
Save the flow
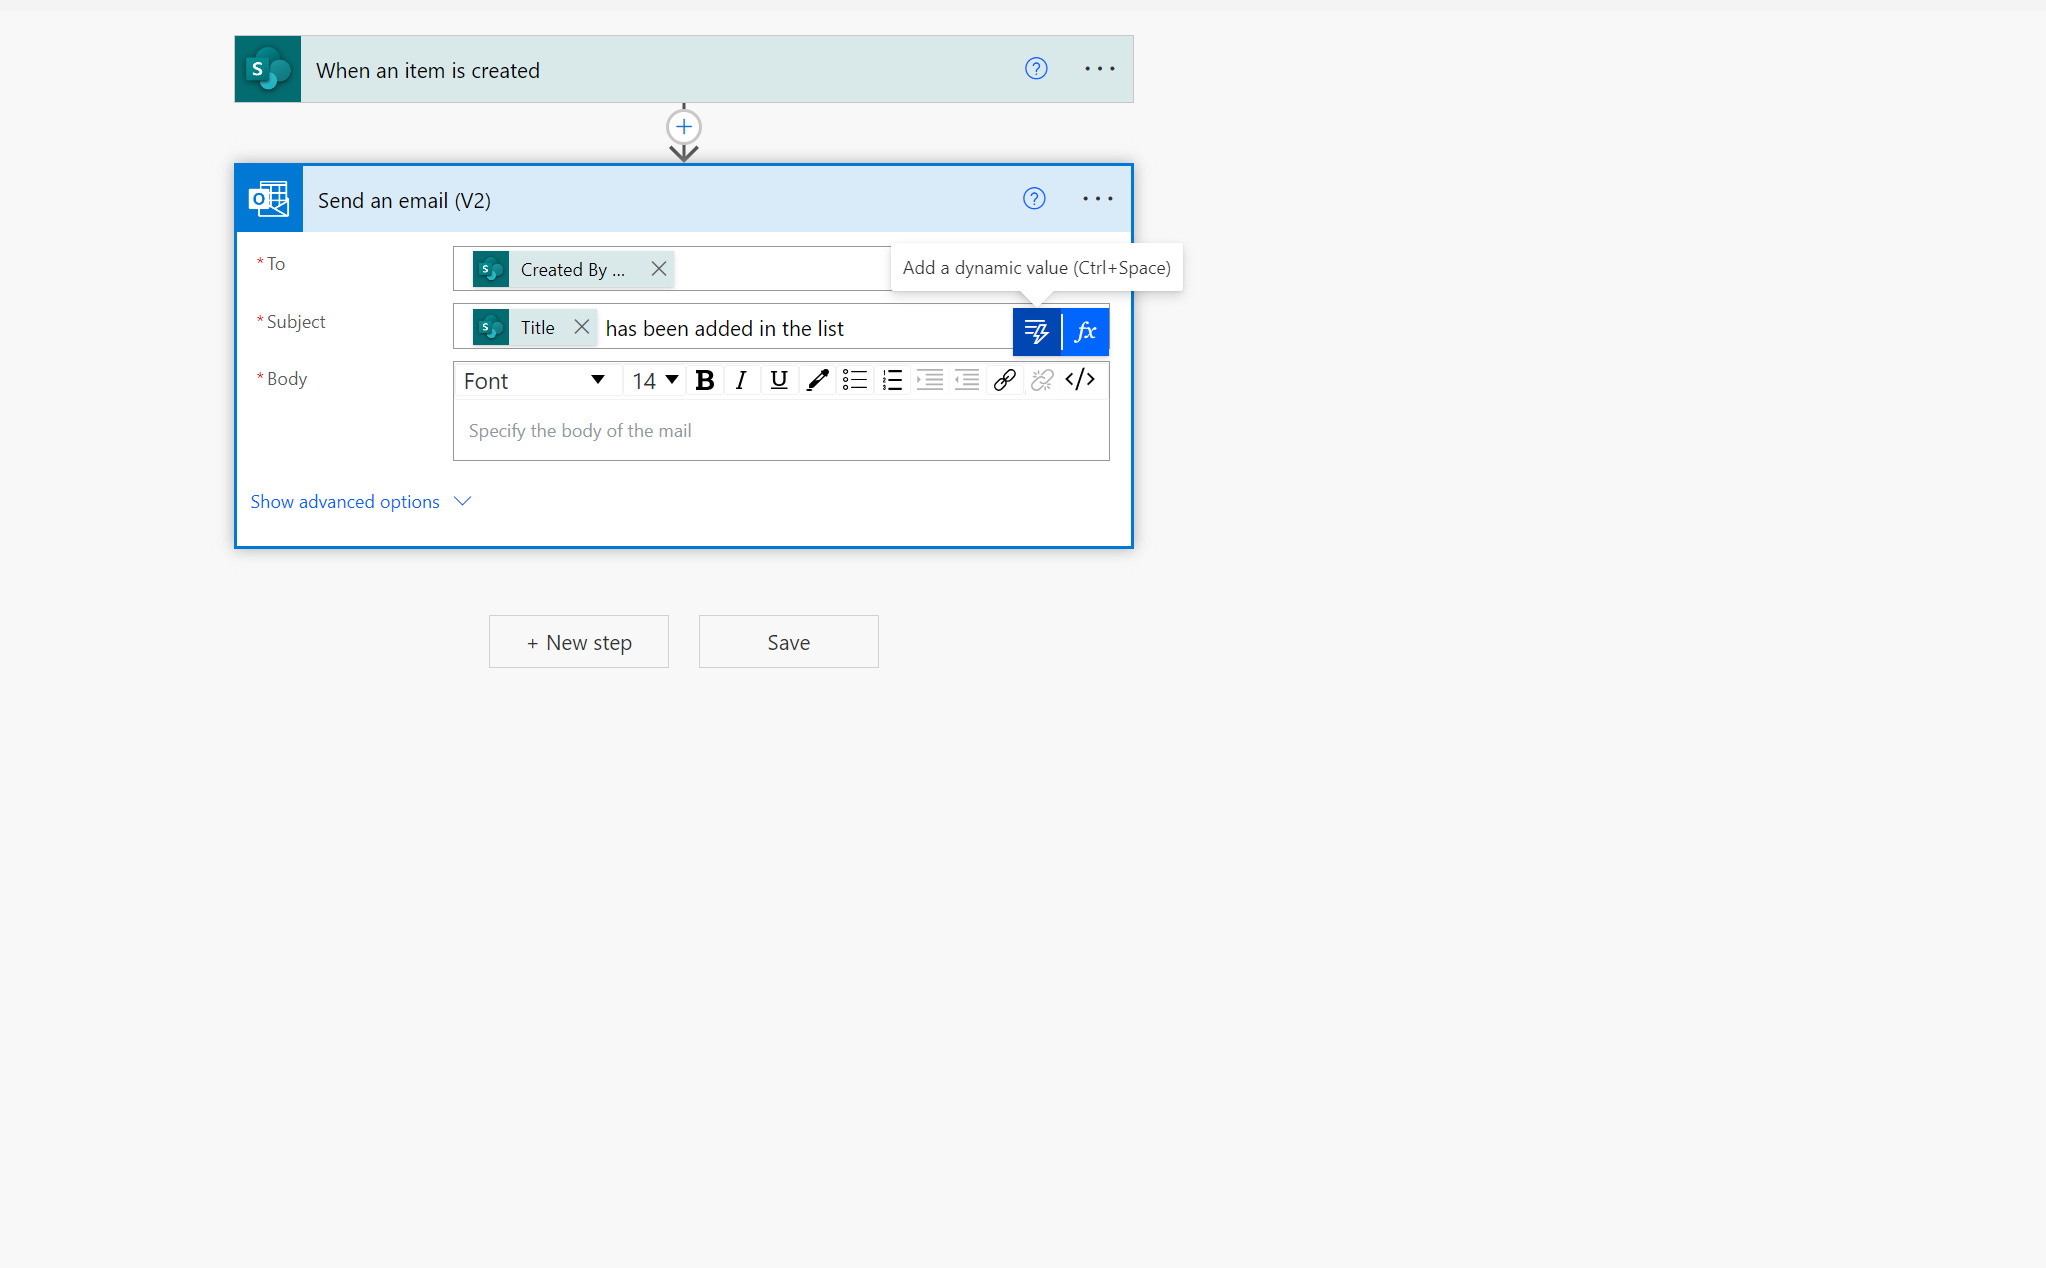point(788,642)
